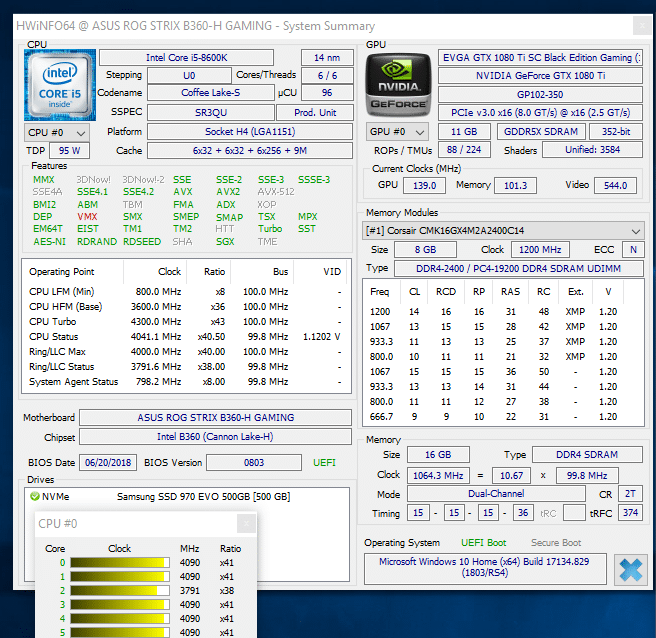
Task: Click the Core 2 clock bar
Action: click(x=119, y=590)
